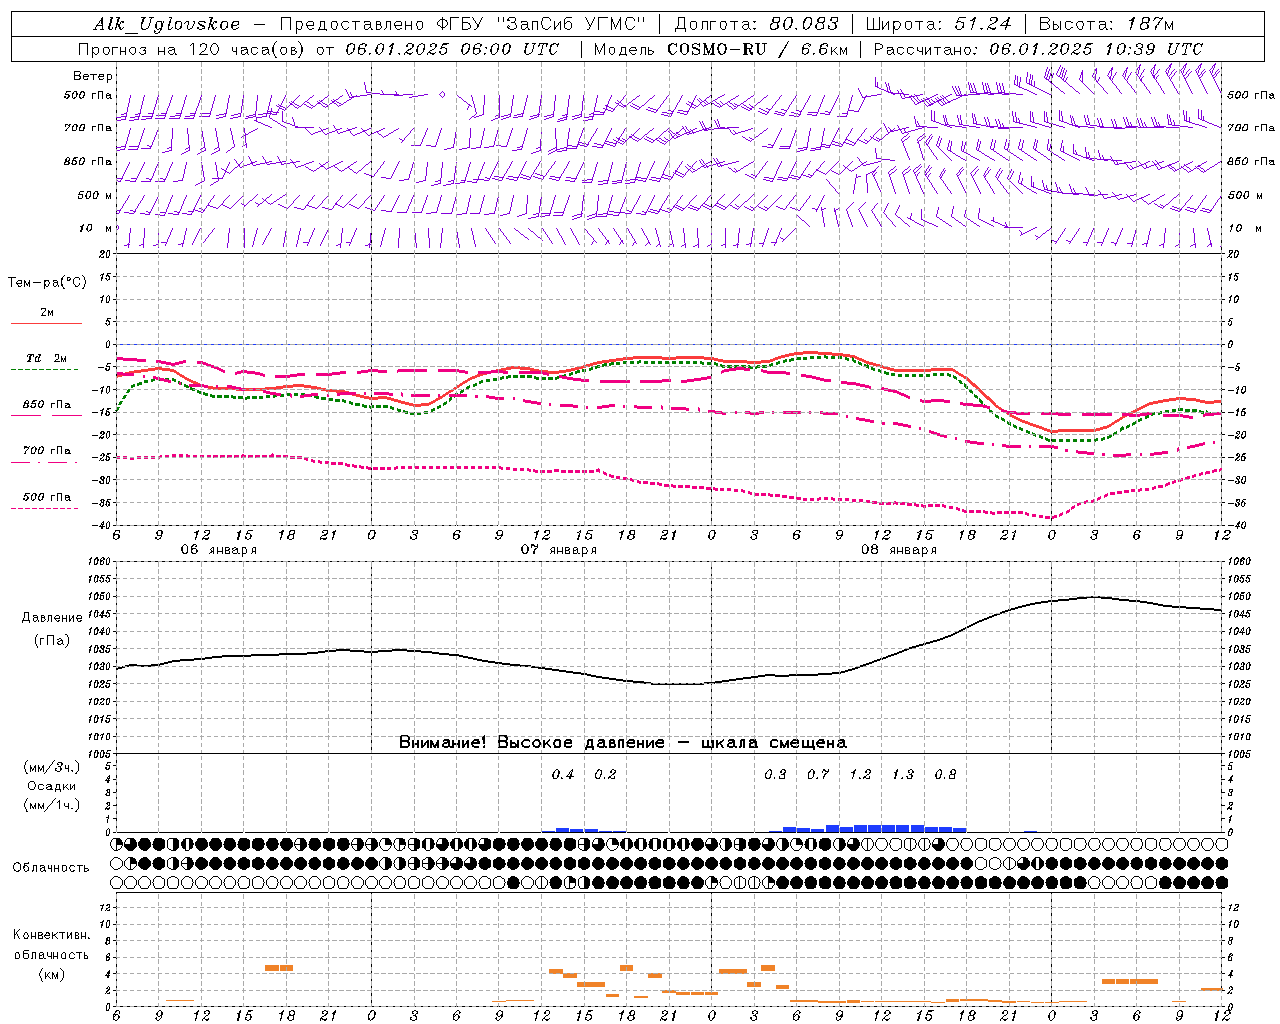Select the 'Прогноз на 120 часа(ов)' forecast text
The image size is (1280, 1024).
tap(193, 49)
